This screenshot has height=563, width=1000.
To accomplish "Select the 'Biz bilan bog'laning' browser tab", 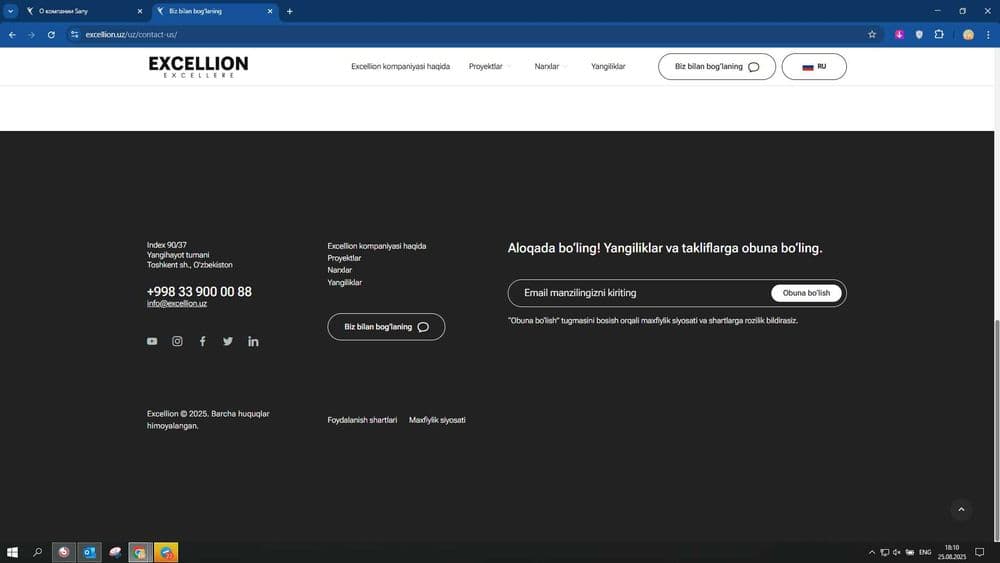I will pos(216,11).
